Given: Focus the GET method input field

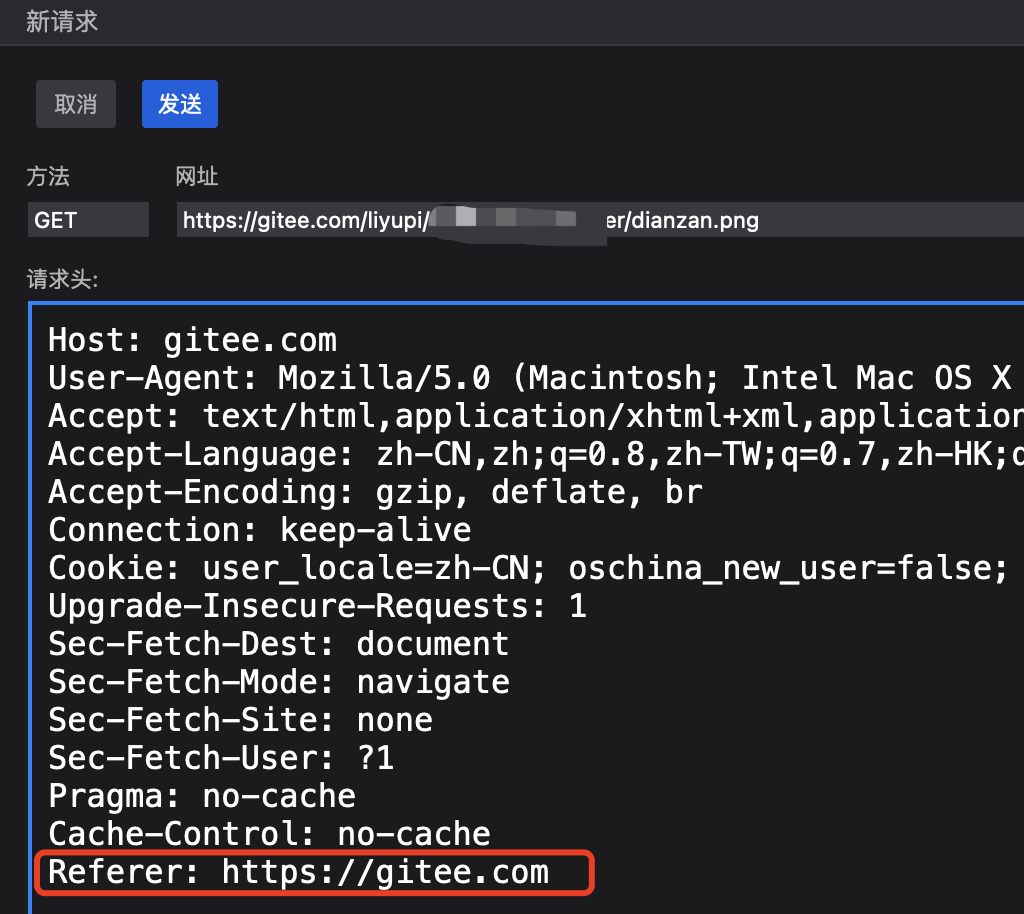Looking at the screenshot, I should (88, 220).
